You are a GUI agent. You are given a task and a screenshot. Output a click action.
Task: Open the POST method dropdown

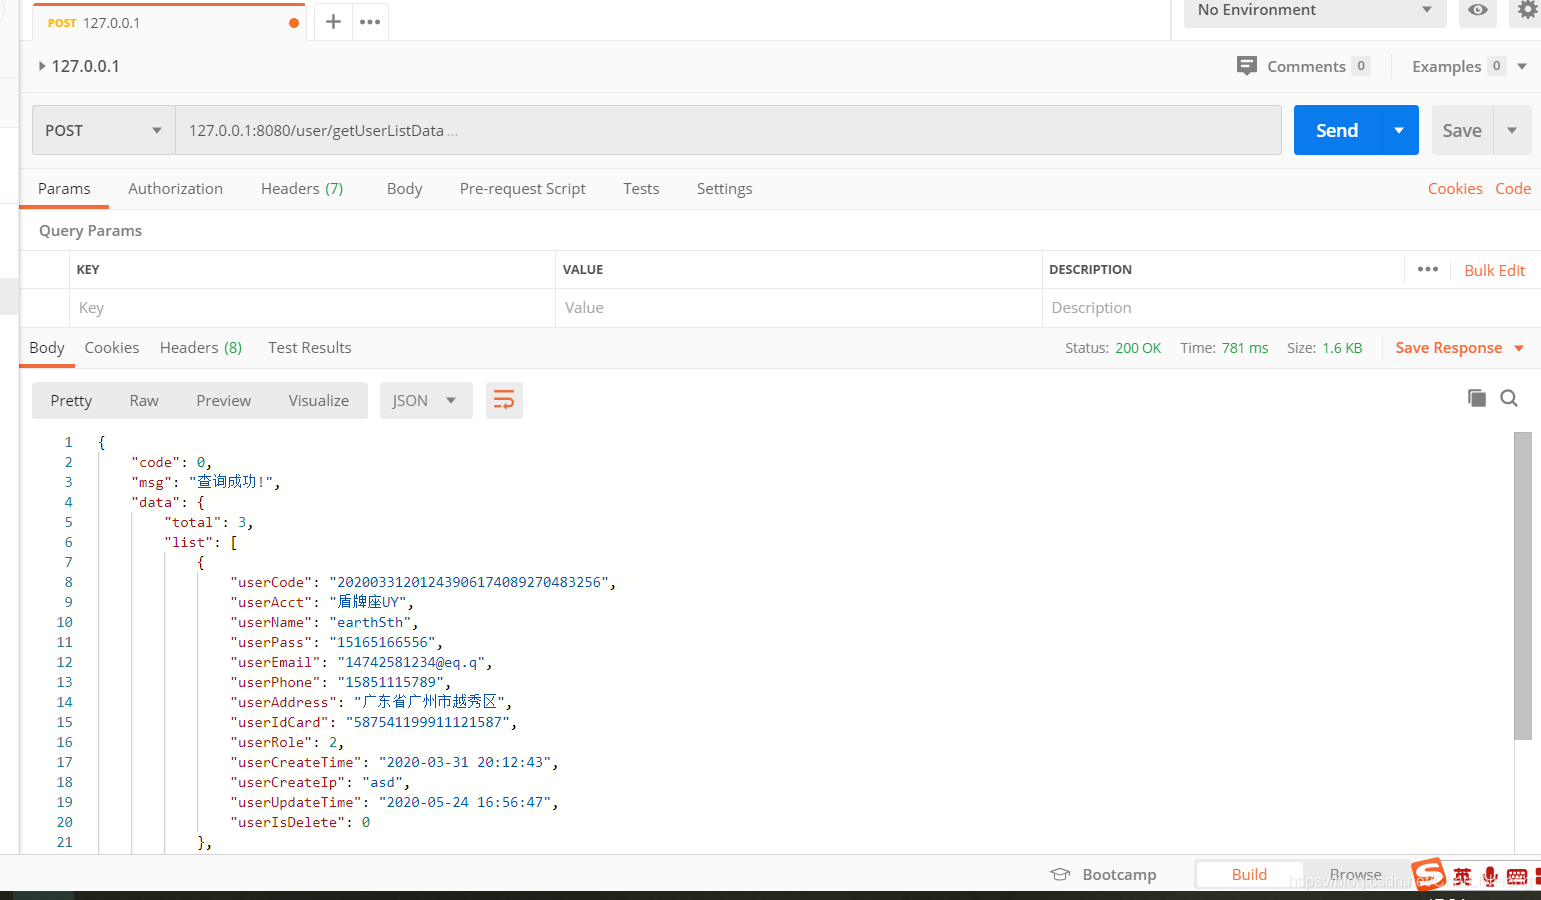[103, 130]
